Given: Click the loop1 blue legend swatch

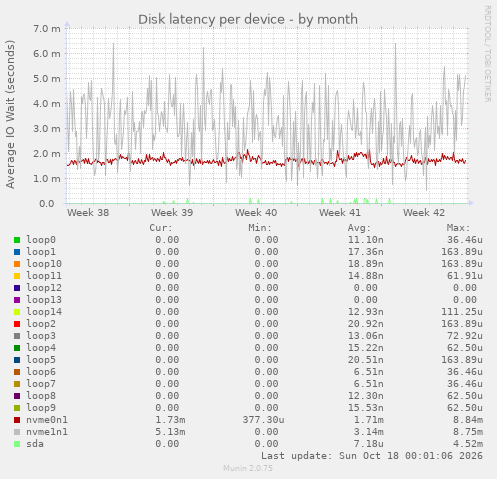Looking at the screenshot, I should click(x=17, y=252).
